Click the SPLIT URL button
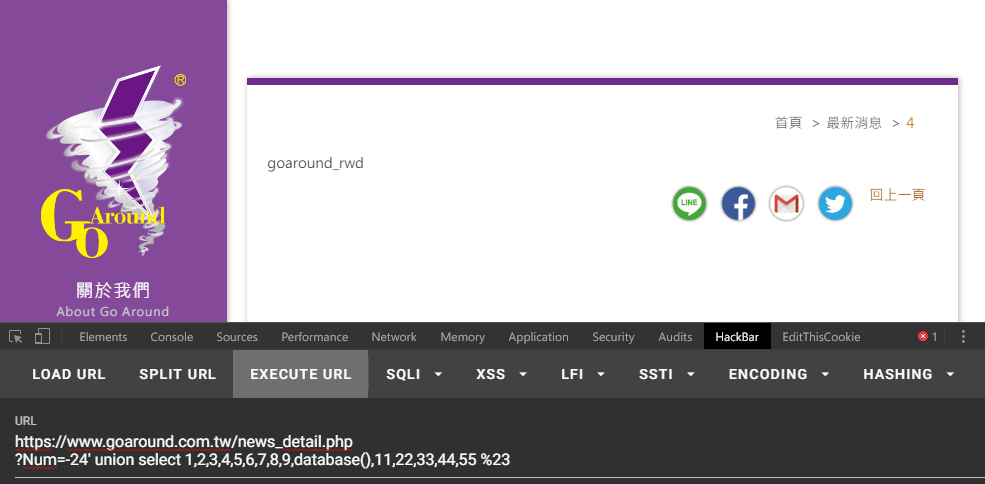The image size is (985, 484). (x=178, y=374)
